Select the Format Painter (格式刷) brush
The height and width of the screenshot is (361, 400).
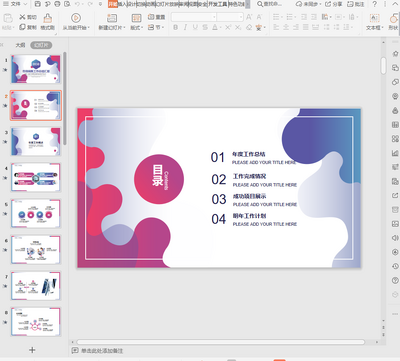tap(48, 18)
